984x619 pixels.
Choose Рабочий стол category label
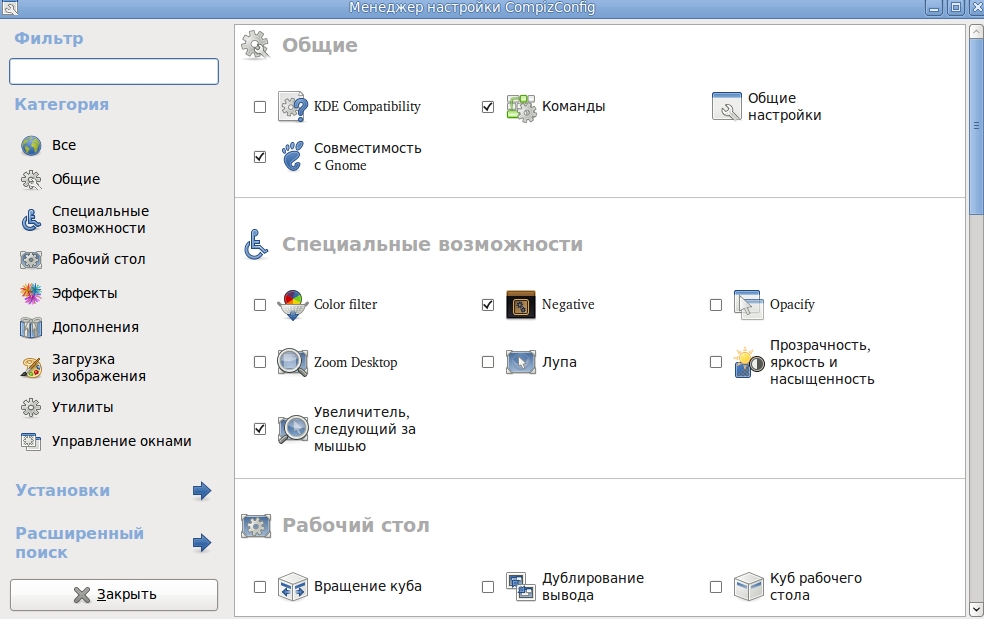(99, 259)
